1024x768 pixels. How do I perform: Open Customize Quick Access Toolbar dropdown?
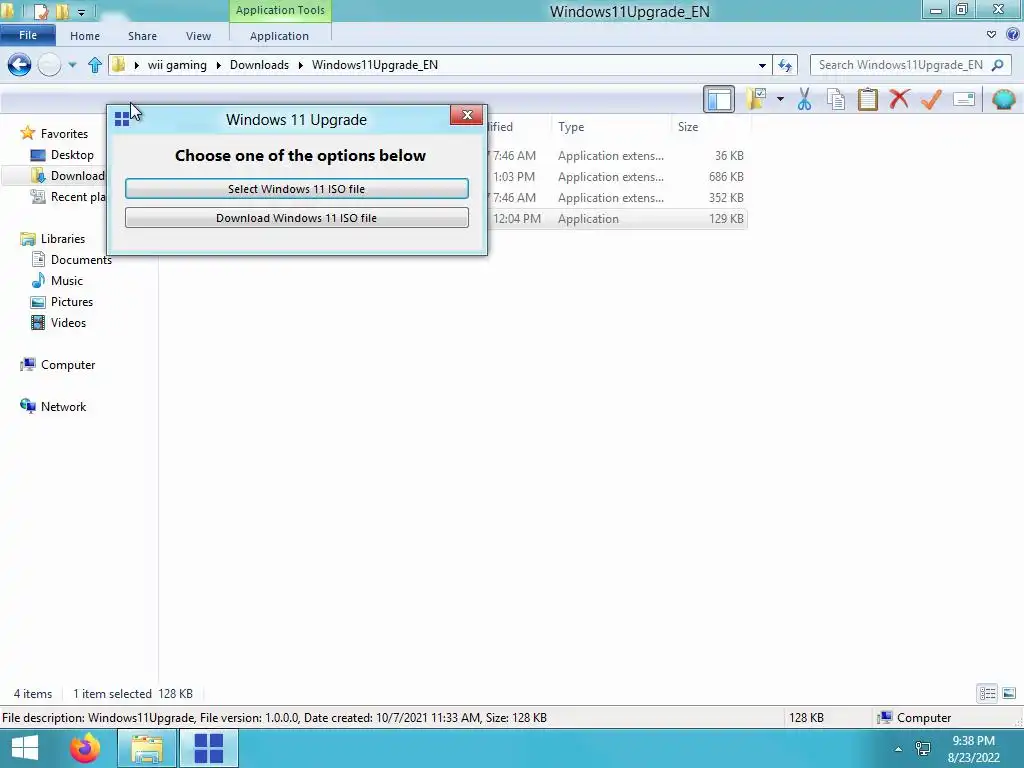(81, 12)
